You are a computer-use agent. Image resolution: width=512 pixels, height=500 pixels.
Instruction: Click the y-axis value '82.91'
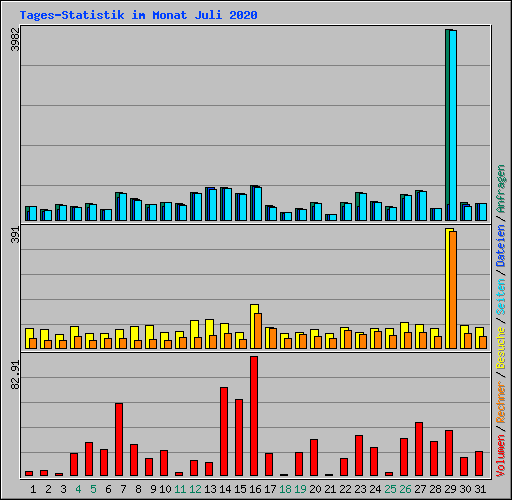[x=15, y=375]
